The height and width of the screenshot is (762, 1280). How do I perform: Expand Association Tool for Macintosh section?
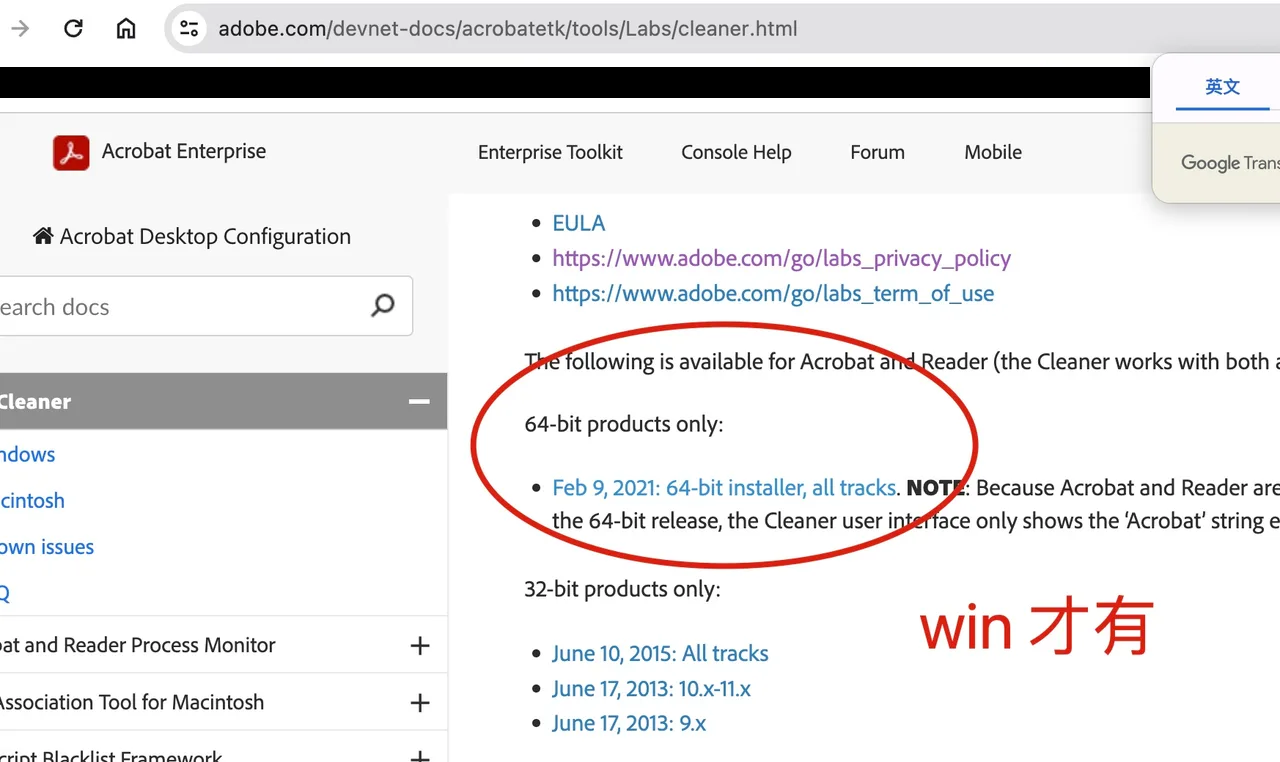point(420,703)
